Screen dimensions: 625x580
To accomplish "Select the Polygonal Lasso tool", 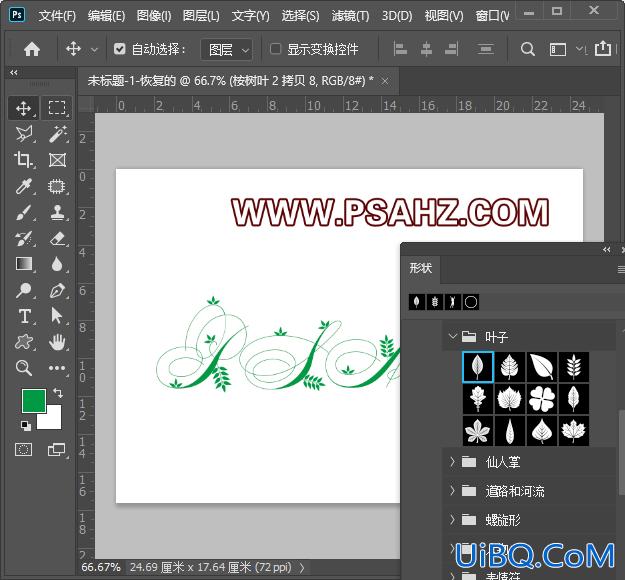I will pos(24,134).
